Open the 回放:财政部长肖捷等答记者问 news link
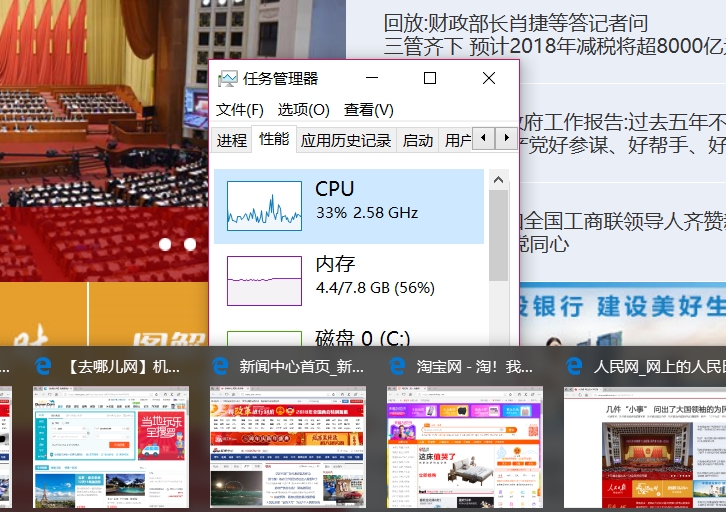Viewport: 726px width, 512px height. pyautogui.click(x=516, y=23)
